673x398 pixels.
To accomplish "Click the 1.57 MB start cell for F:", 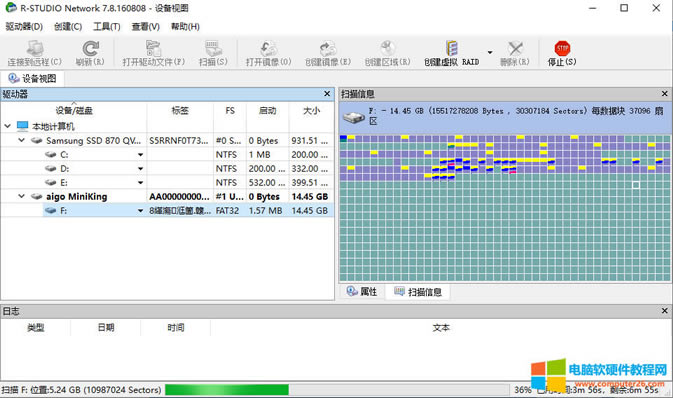I will click(x=266, y=210).
